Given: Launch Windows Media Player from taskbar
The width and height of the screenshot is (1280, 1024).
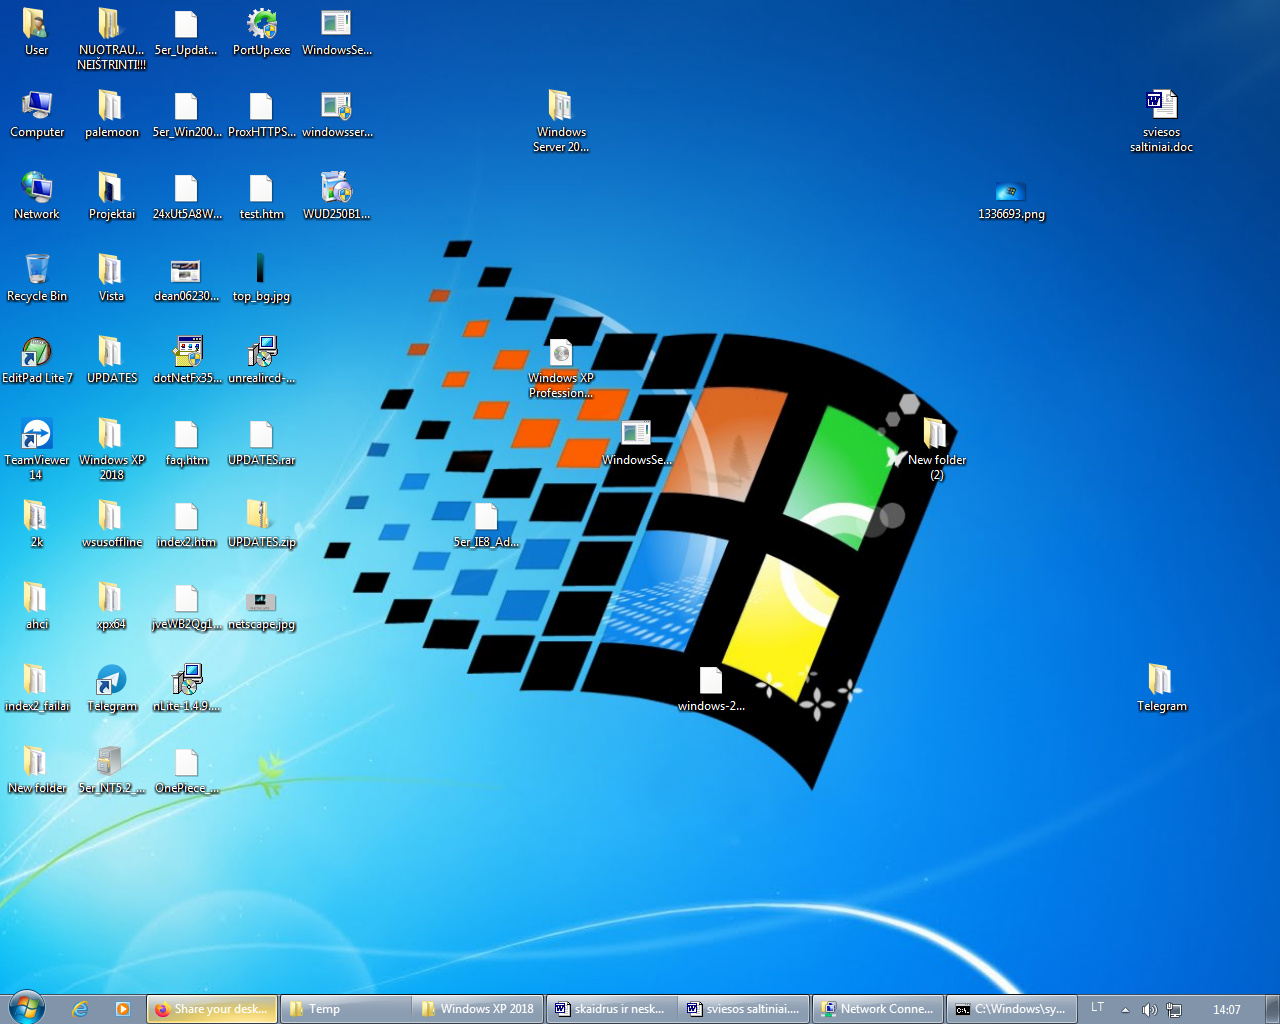Looking at the screenshot, I should click(x=123, y=1009).
